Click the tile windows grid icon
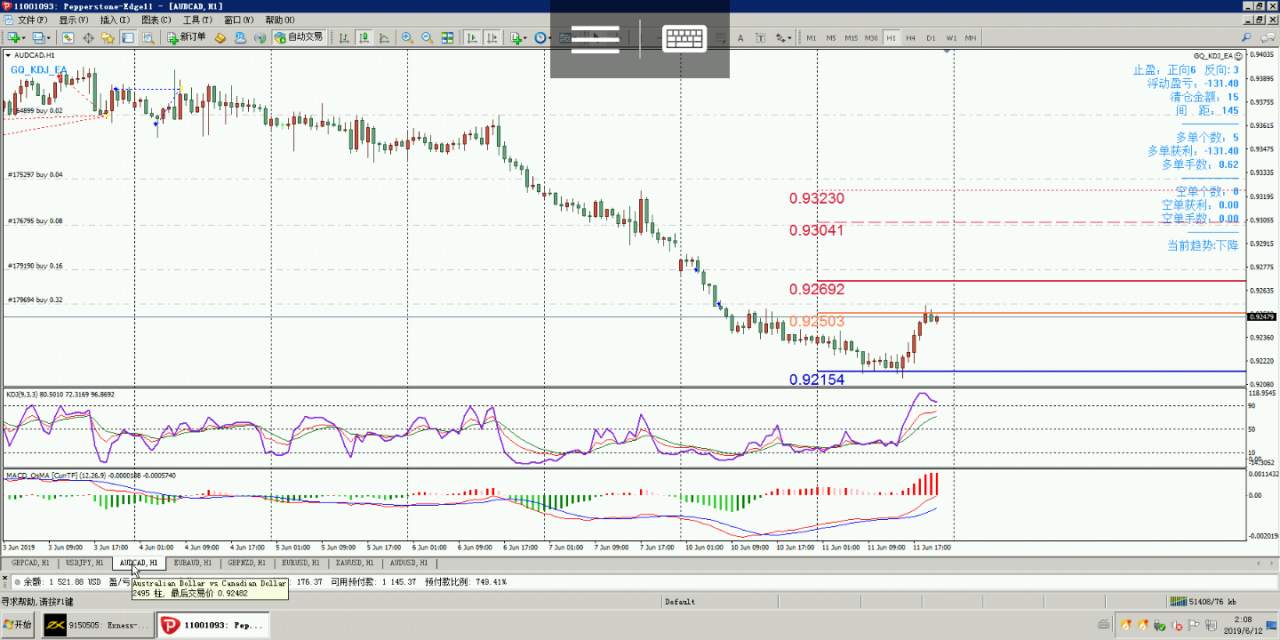1280x640 pixels. pos(447,38)
